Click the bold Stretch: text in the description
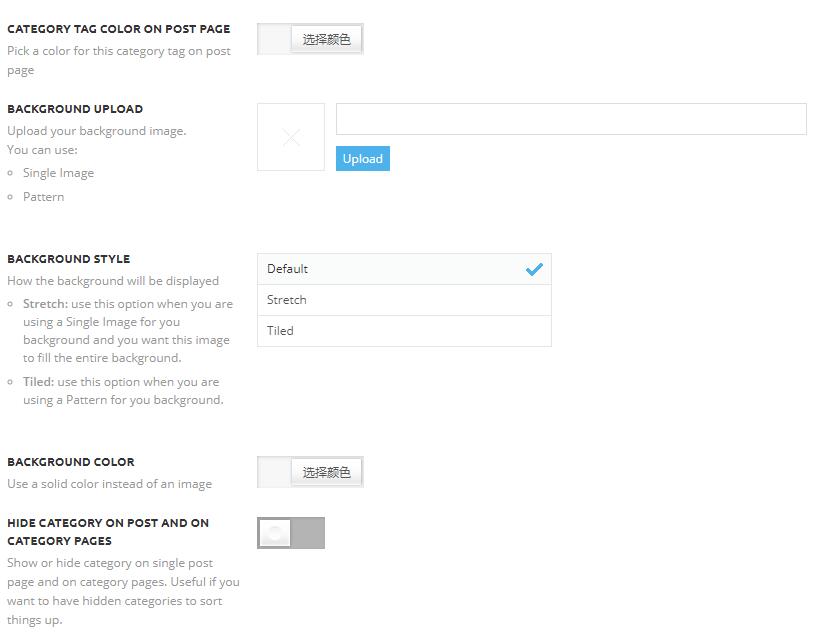 [45, 304]
